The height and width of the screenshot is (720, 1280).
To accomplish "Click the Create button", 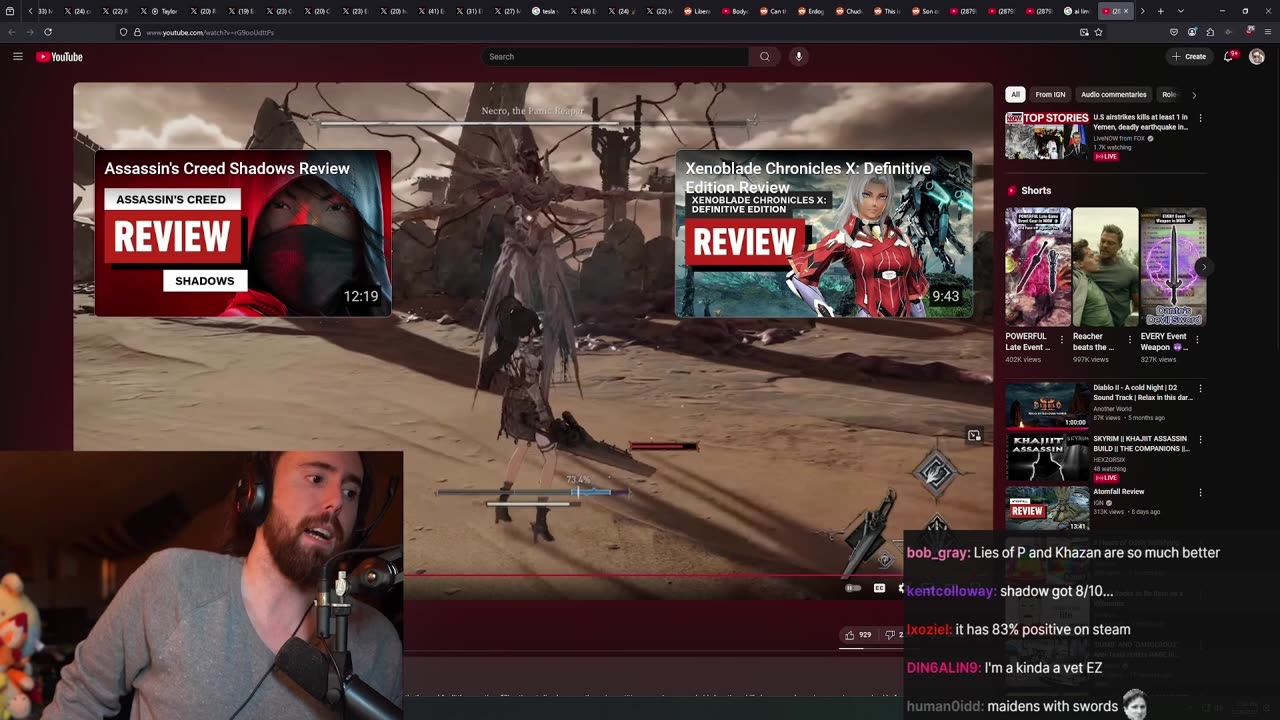I will click(1189, 57).
